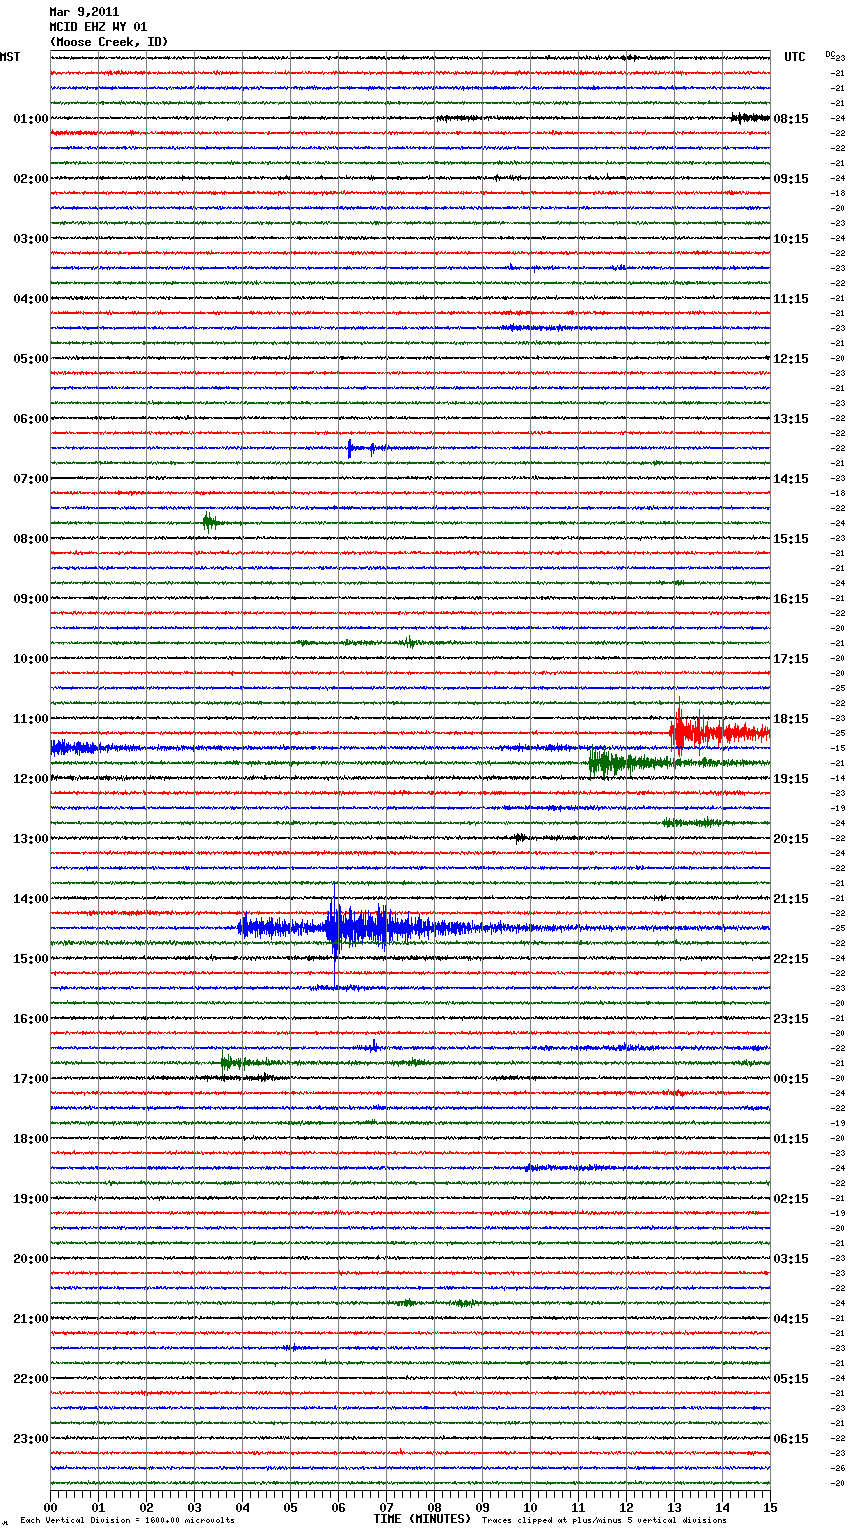Click the "06:15" UTC time label
Screen dimensions: 850x1534
pyautogui.click(x=791, y=1439)
